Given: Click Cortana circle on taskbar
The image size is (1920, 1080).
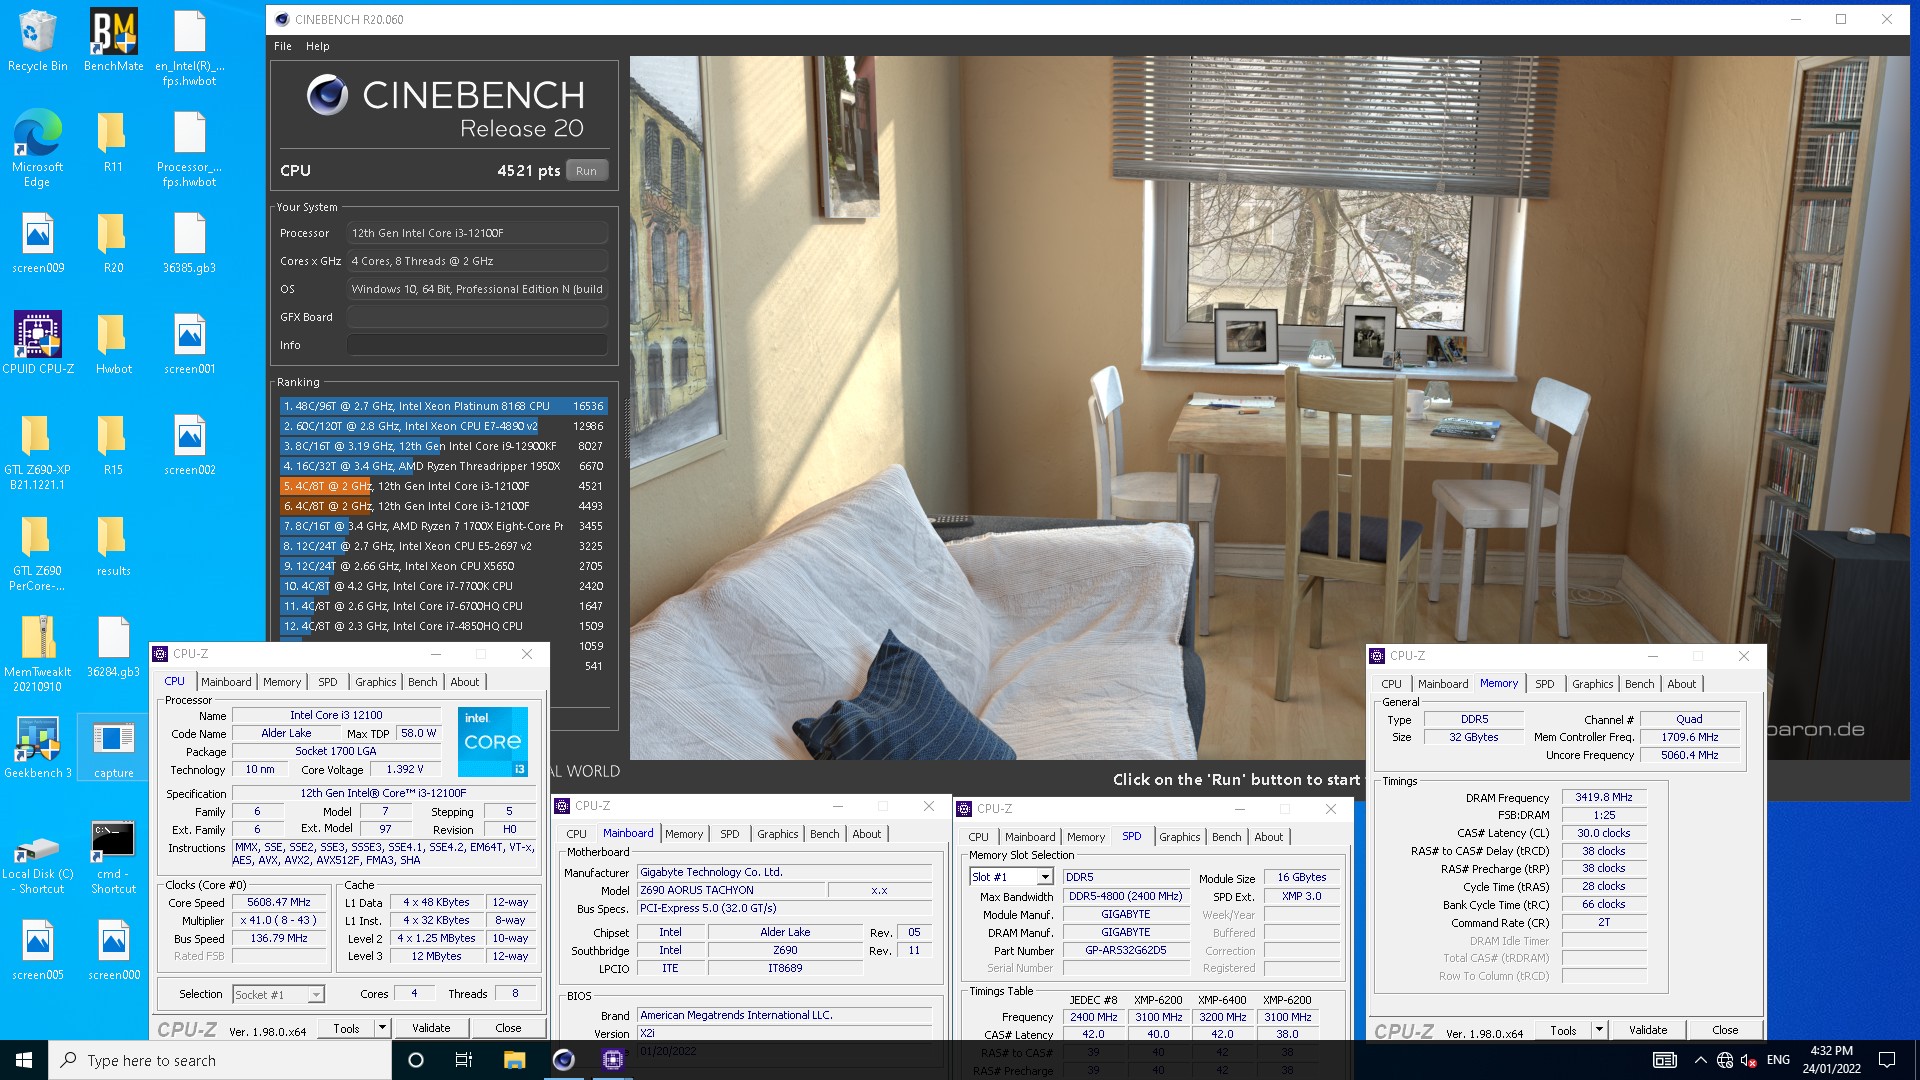Looking at the screenshot, I should click(x=416, y=1060).
